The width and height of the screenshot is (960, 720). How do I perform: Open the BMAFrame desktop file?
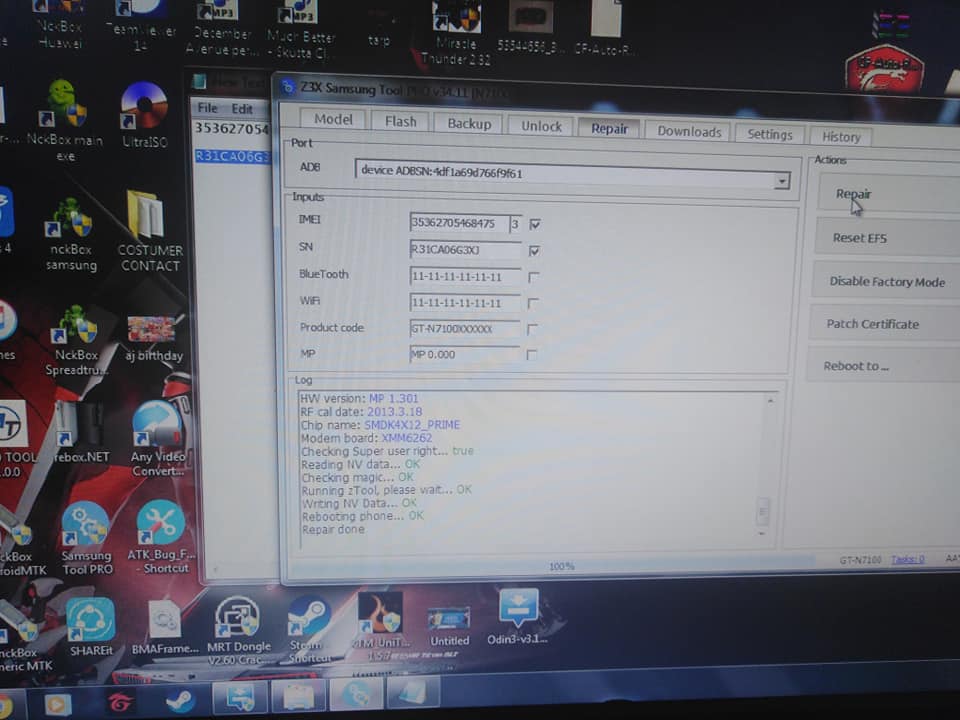click(165, 626)
